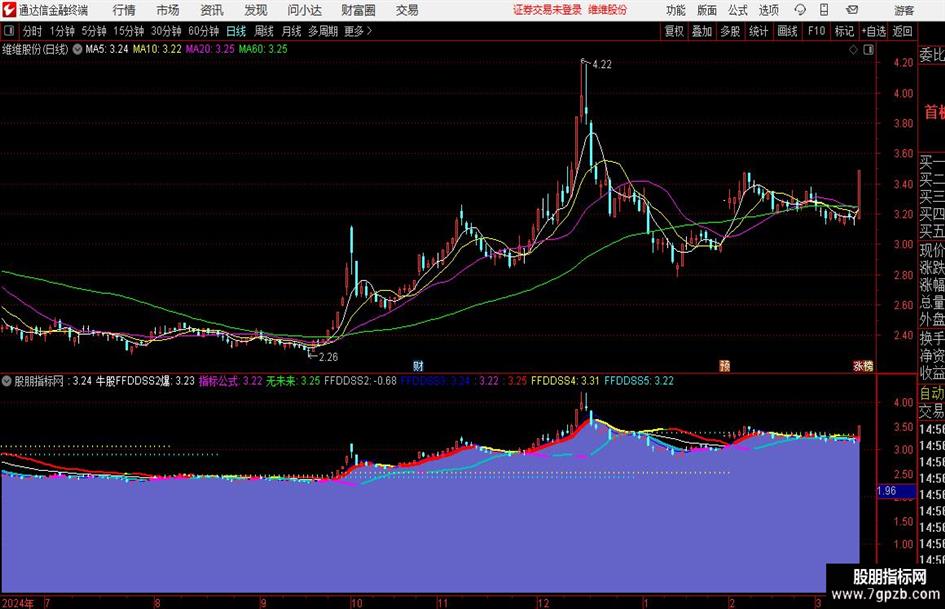Open the 资讯 menu
Viewport: 945px width, 609px height.
pyautogui.click(x=212, y=10)
